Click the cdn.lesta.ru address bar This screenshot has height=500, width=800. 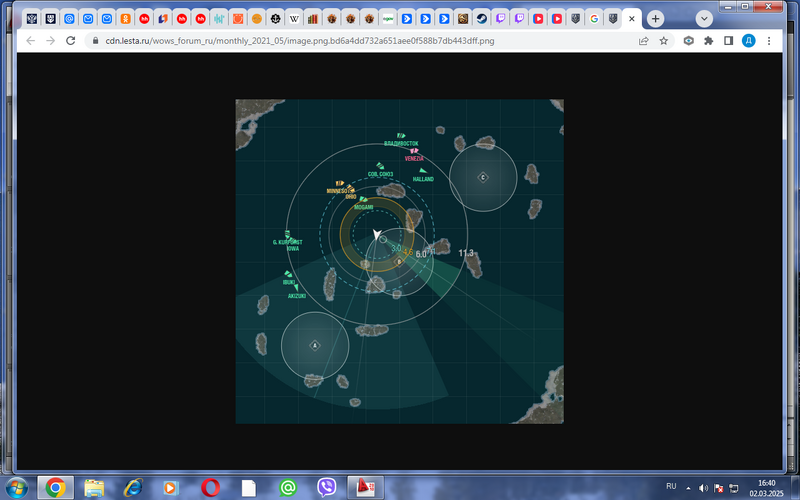coord(299,41)
